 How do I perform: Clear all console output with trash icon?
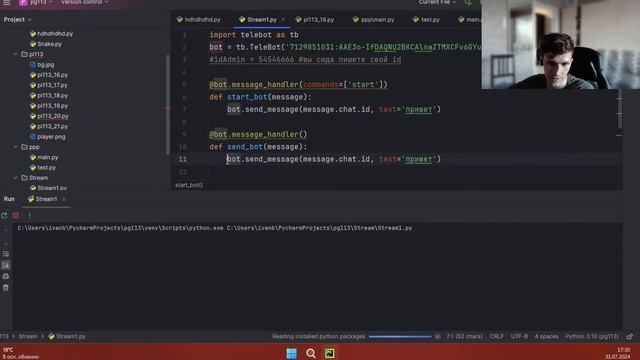pos(6,288)
